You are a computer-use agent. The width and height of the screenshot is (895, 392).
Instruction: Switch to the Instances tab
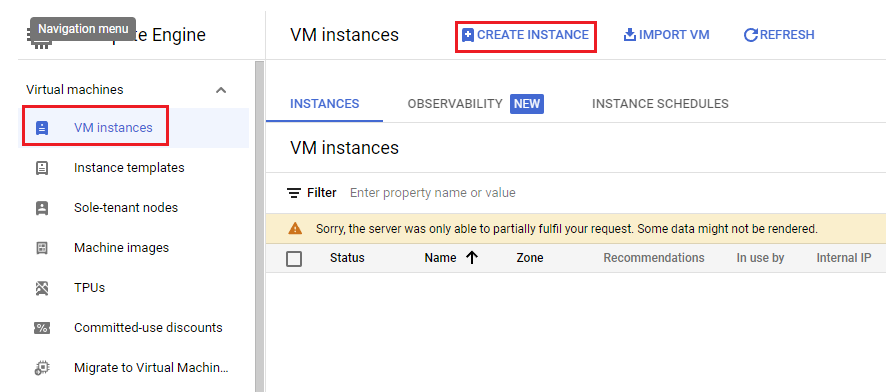pyautogui.click(x=325, y=104)
